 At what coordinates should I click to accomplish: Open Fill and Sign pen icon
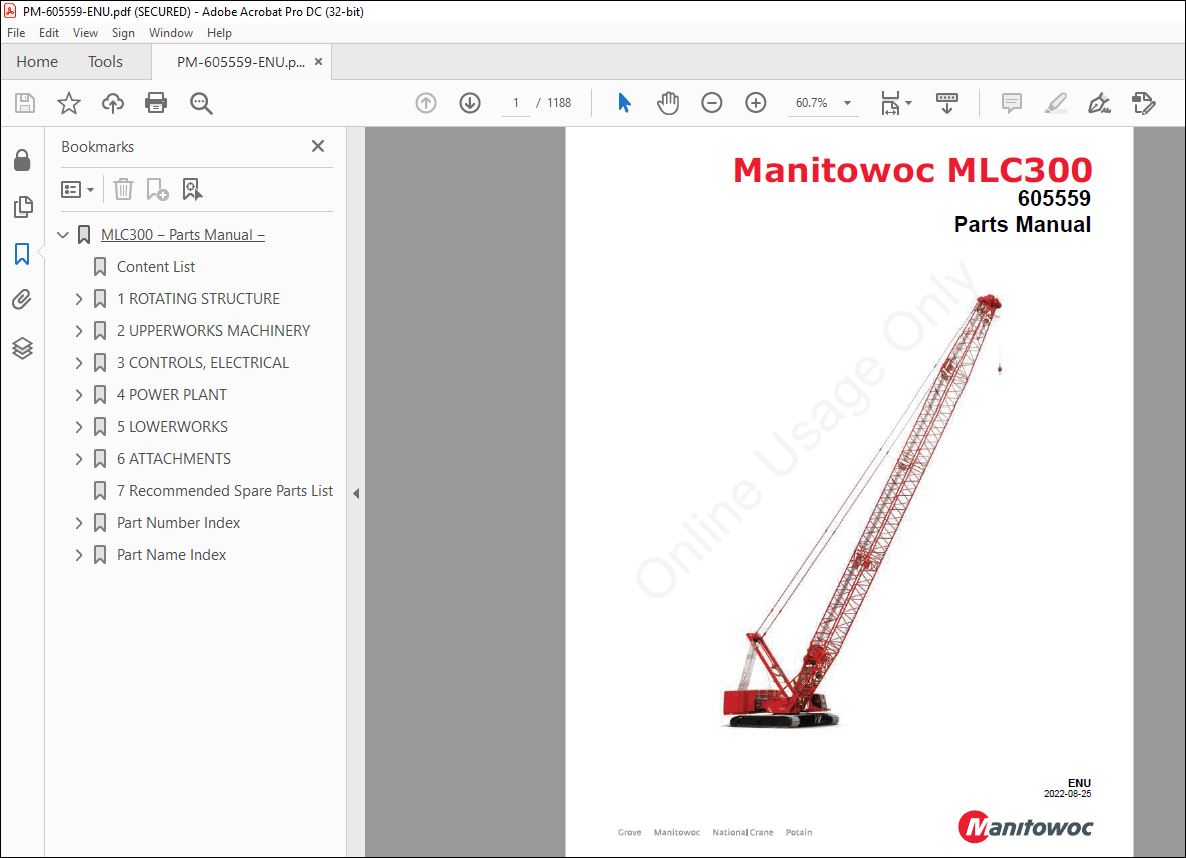pos(1099,103)
